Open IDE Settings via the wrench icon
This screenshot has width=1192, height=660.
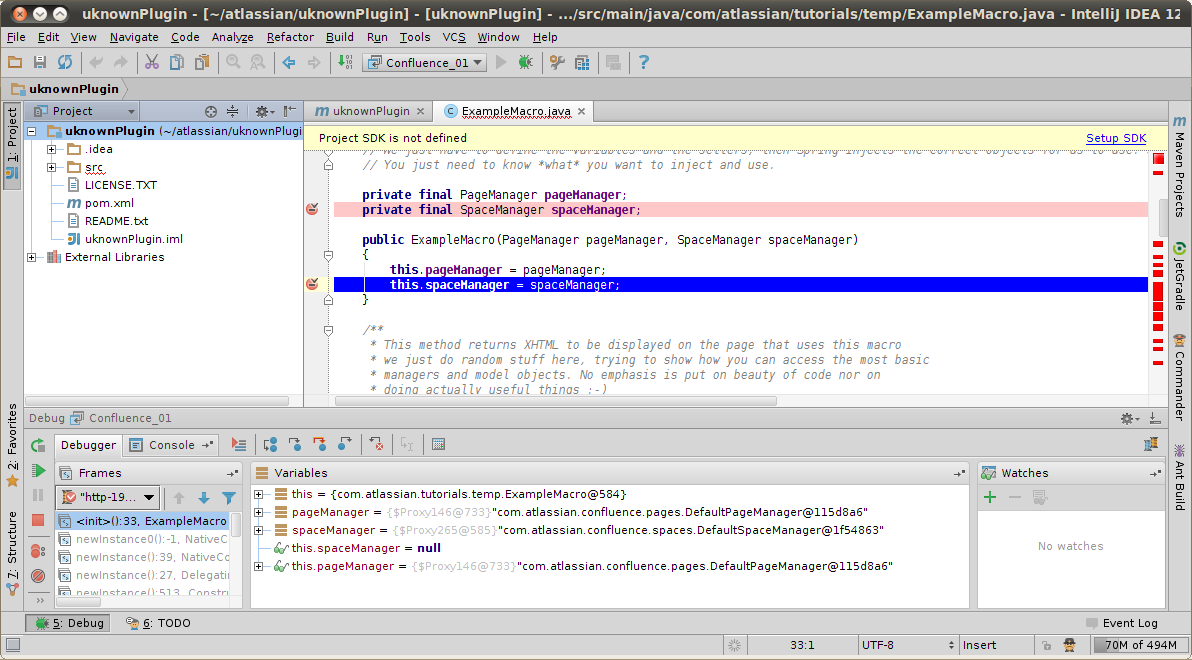[x=558, y=62]
